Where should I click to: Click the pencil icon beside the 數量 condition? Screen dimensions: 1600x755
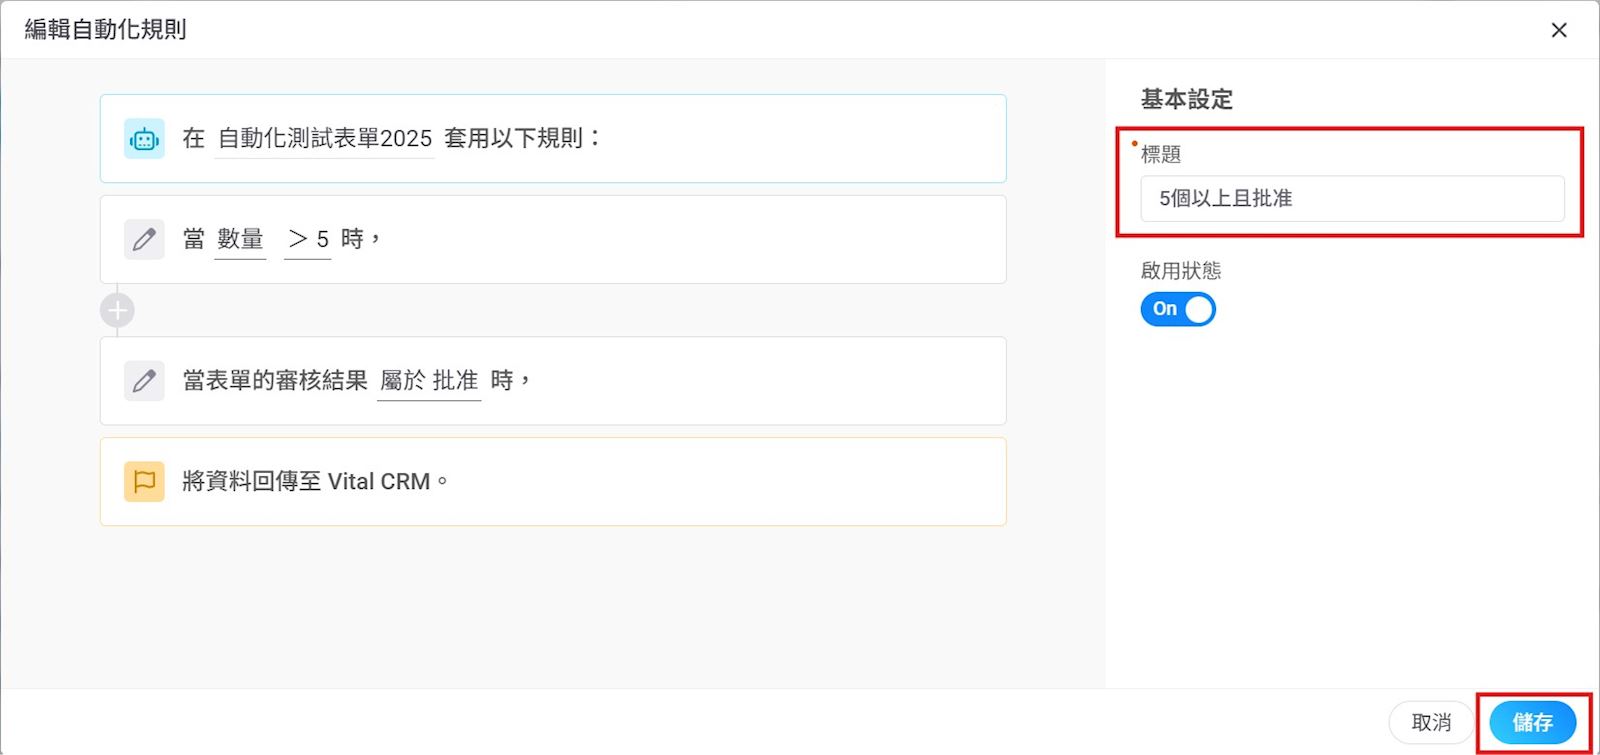[x=144, y=240]
